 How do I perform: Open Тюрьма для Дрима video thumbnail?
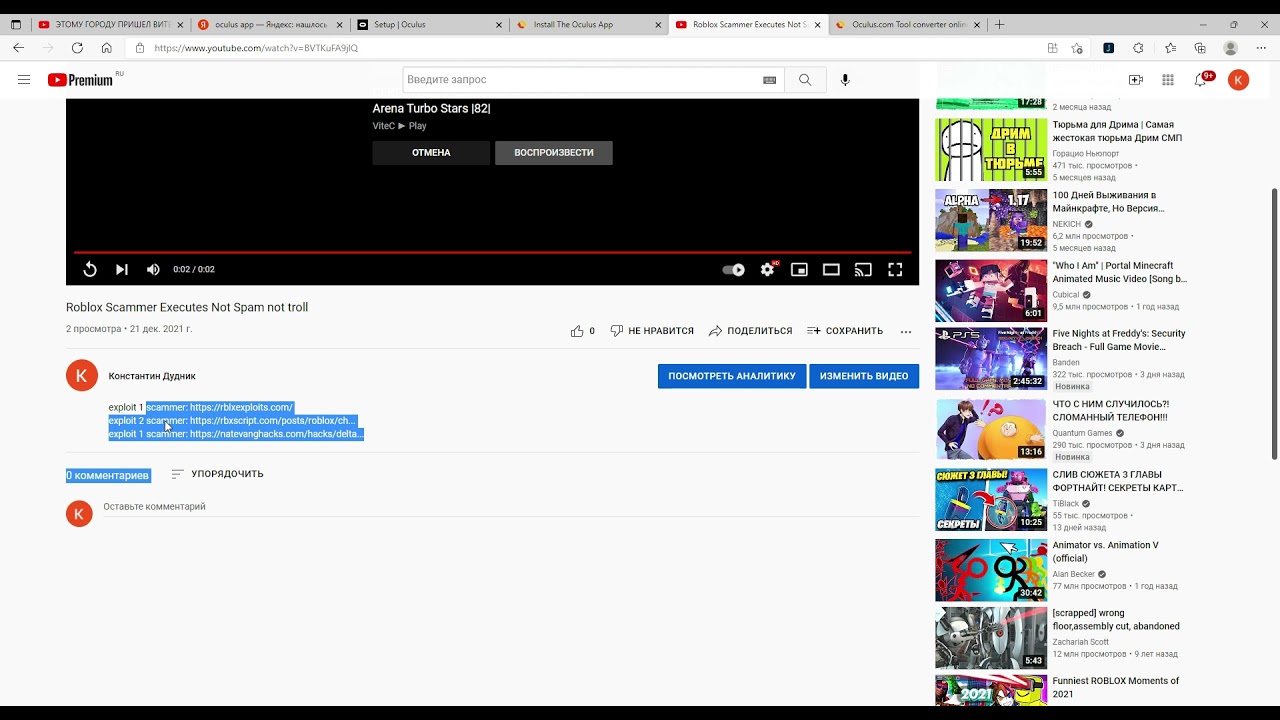991,150
